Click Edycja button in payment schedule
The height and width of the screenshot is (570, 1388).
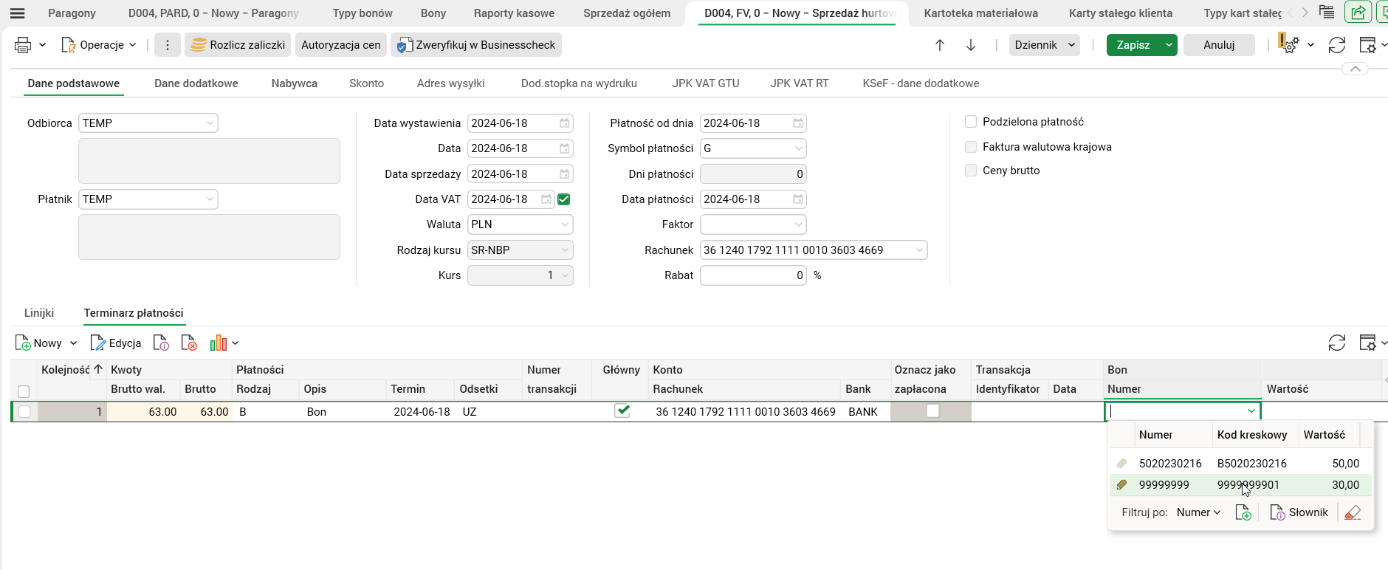click(116, 343)
